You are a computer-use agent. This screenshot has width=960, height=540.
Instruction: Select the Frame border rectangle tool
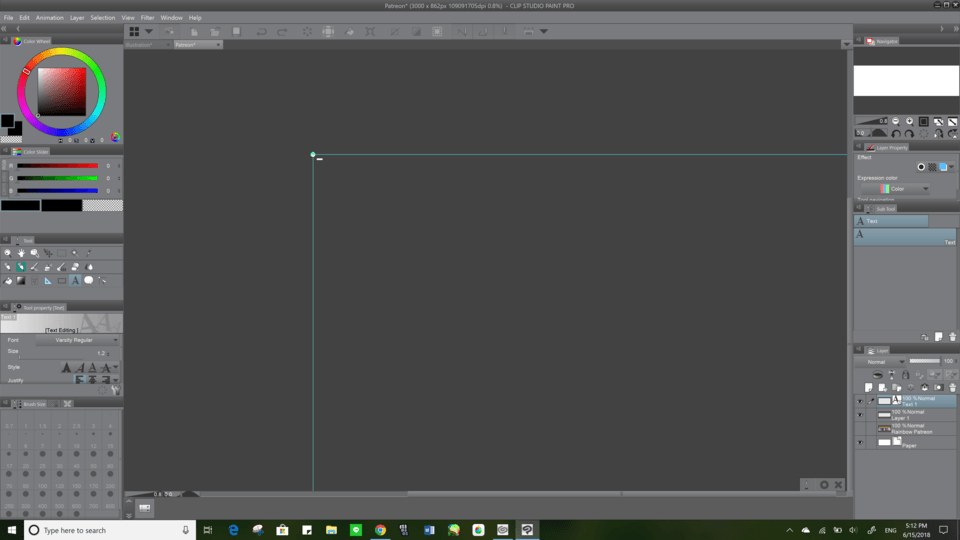click(61, 280)
